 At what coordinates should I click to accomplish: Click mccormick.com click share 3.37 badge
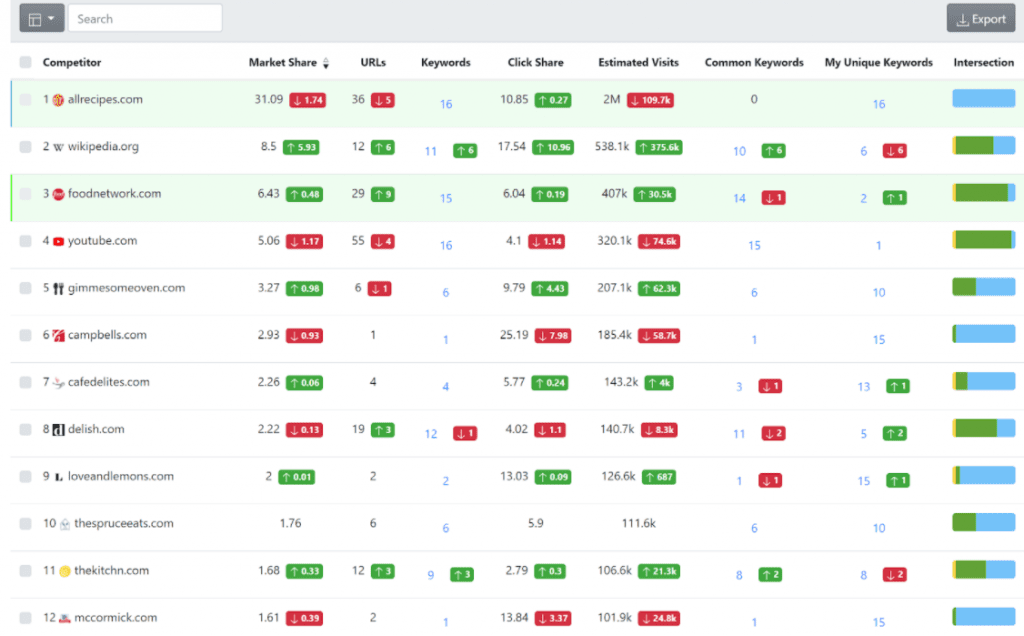click(552, 618)
